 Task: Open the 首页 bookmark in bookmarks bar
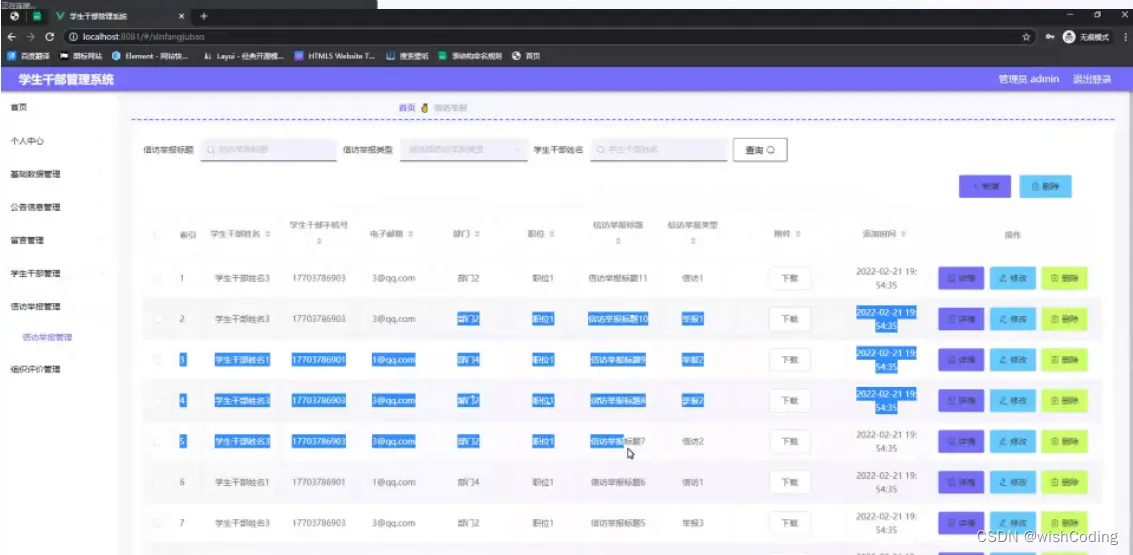pyautogui.click(x=526, y=56)
